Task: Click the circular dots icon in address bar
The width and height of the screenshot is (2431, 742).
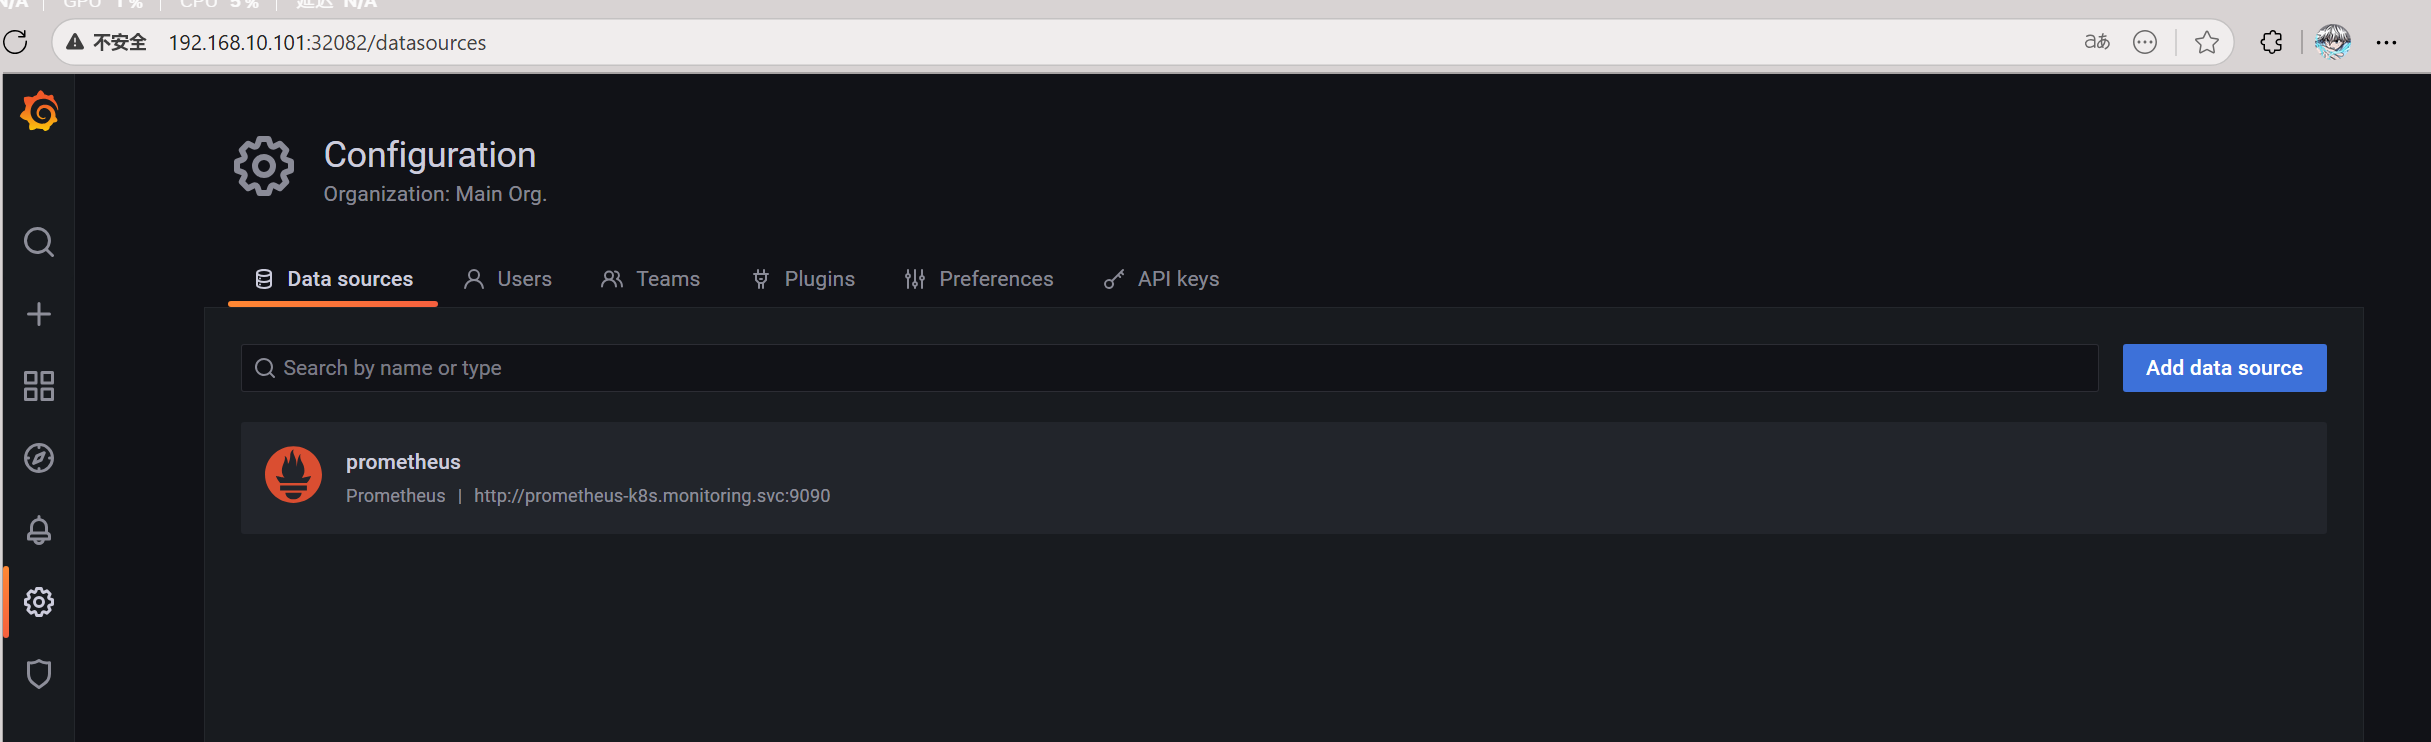Action: [2145, 42]
